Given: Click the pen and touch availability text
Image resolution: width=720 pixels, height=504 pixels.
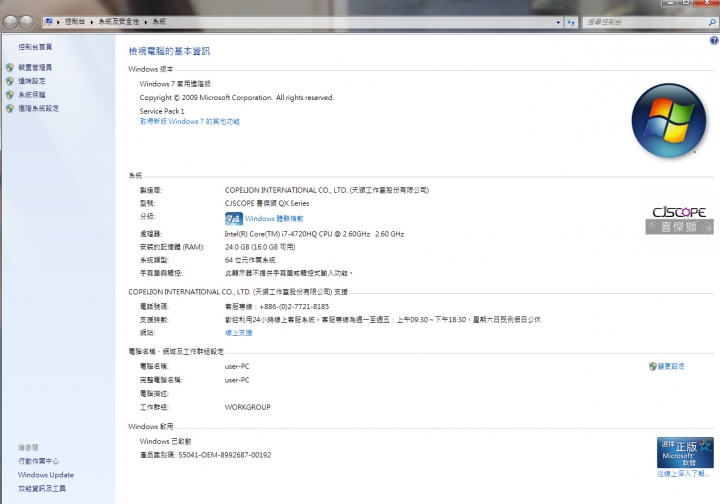Looking at the screenshot, I should (289, 274).
